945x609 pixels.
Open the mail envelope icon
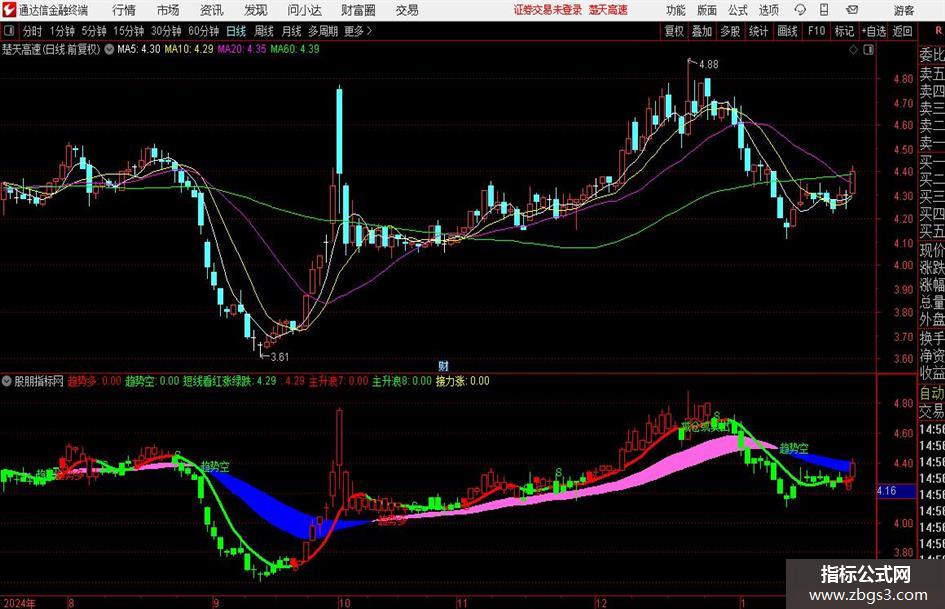[852, 10]
